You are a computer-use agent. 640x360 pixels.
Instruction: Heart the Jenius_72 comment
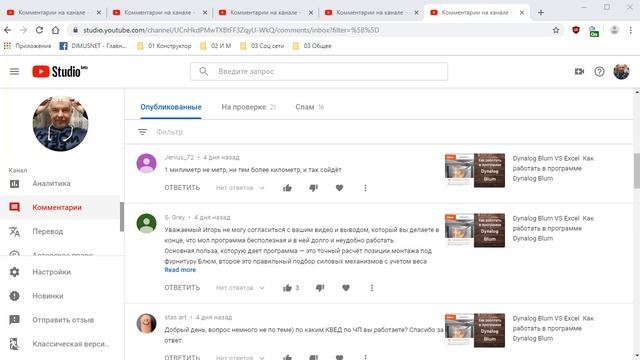click(339, 188)
